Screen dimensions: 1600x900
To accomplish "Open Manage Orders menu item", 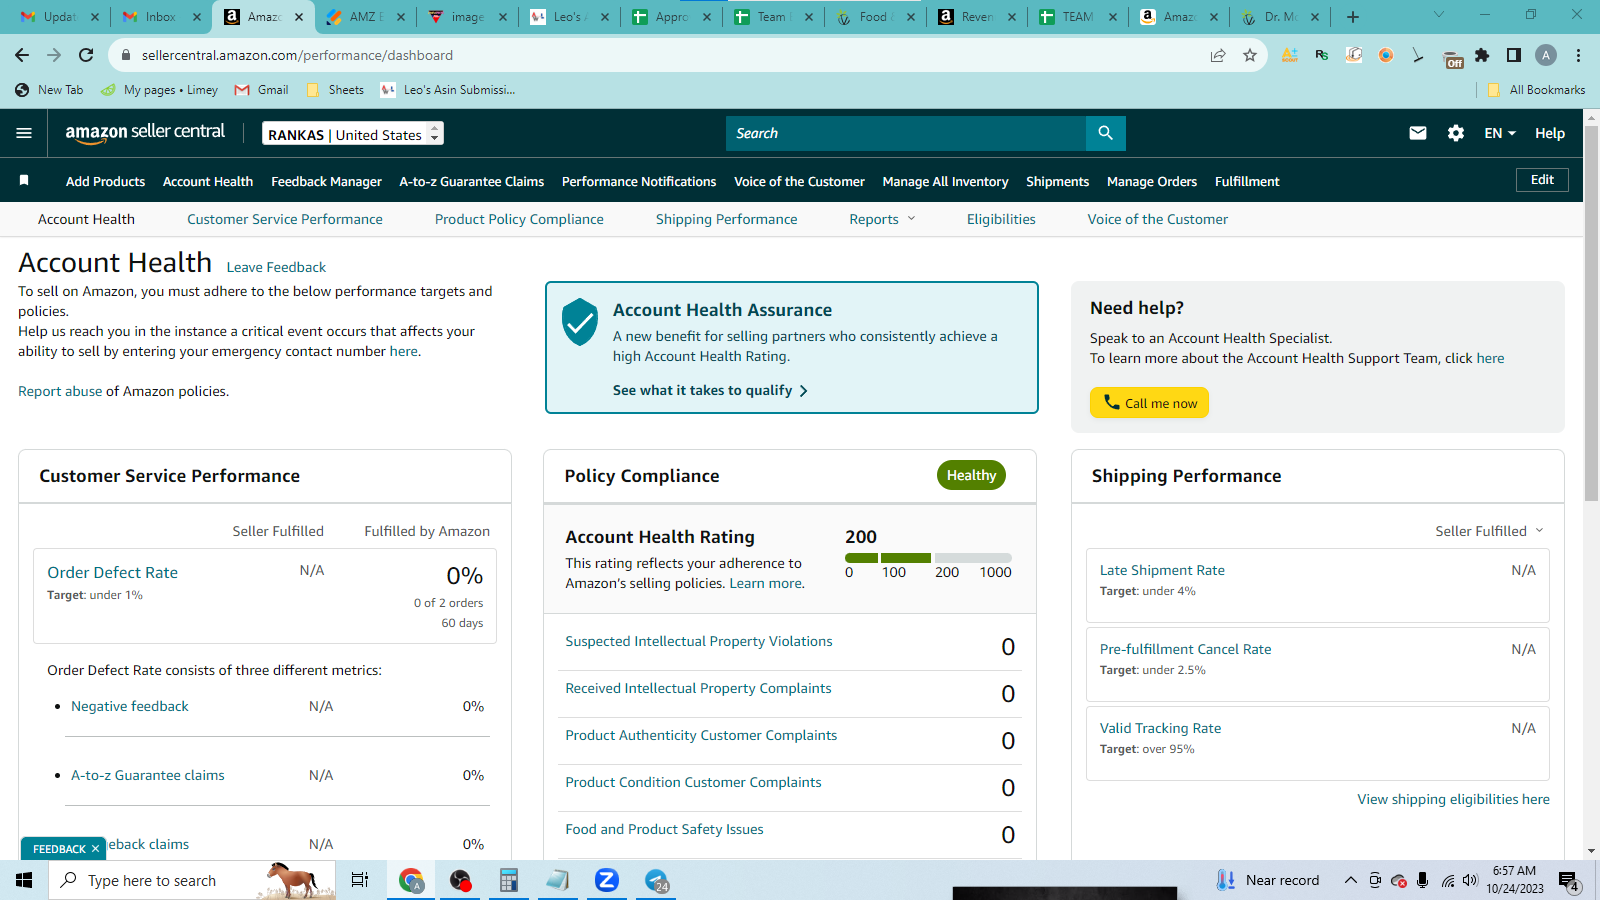I will coord(1152,181).
